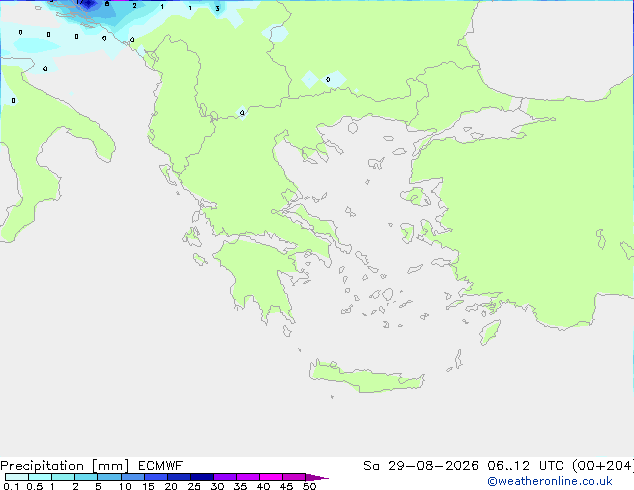Click the magenta swatch between 40 and 45
The width and height of the screenshot is (634, 490).
[x=271, y=477]
